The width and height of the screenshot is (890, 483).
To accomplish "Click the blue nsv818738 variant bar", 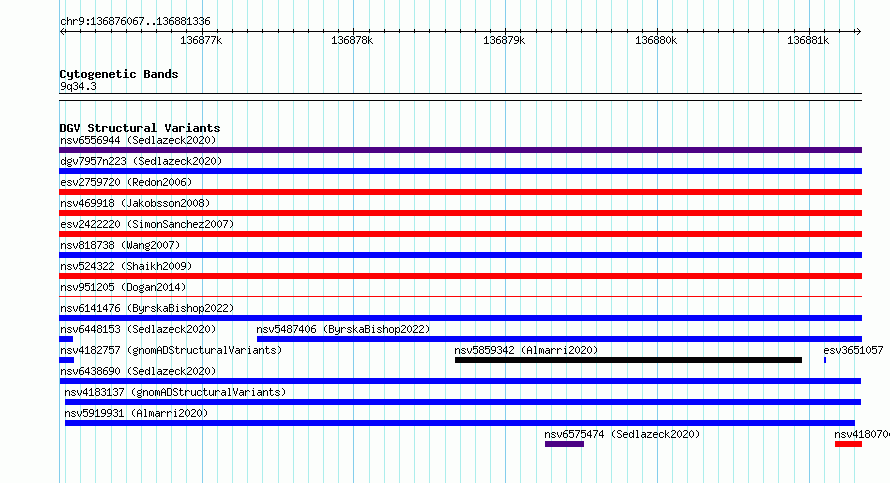I will [460, 255].
